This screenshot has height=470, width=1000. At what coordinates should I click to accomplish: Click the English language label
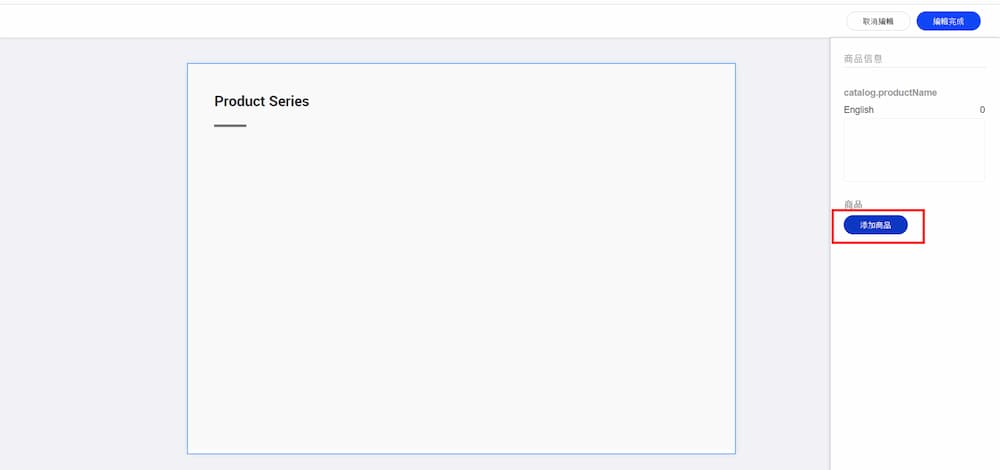pos(858,109)
